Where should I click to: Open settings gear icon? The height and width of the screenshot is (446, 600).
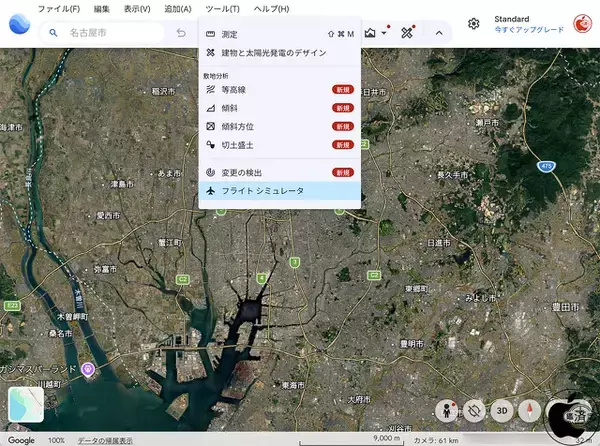pyautogui.click(x=474, y=24)
